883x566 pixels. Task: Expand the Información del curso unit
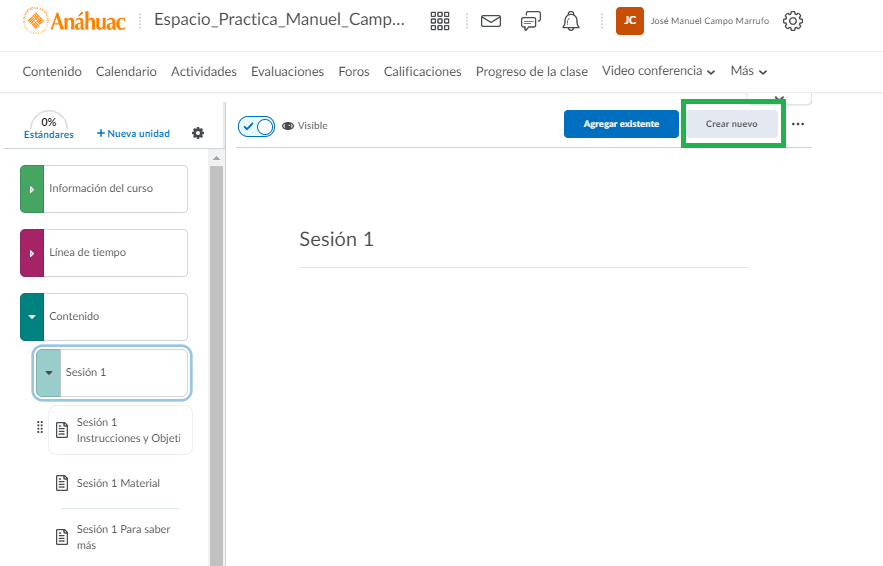(x=32, y=189)
